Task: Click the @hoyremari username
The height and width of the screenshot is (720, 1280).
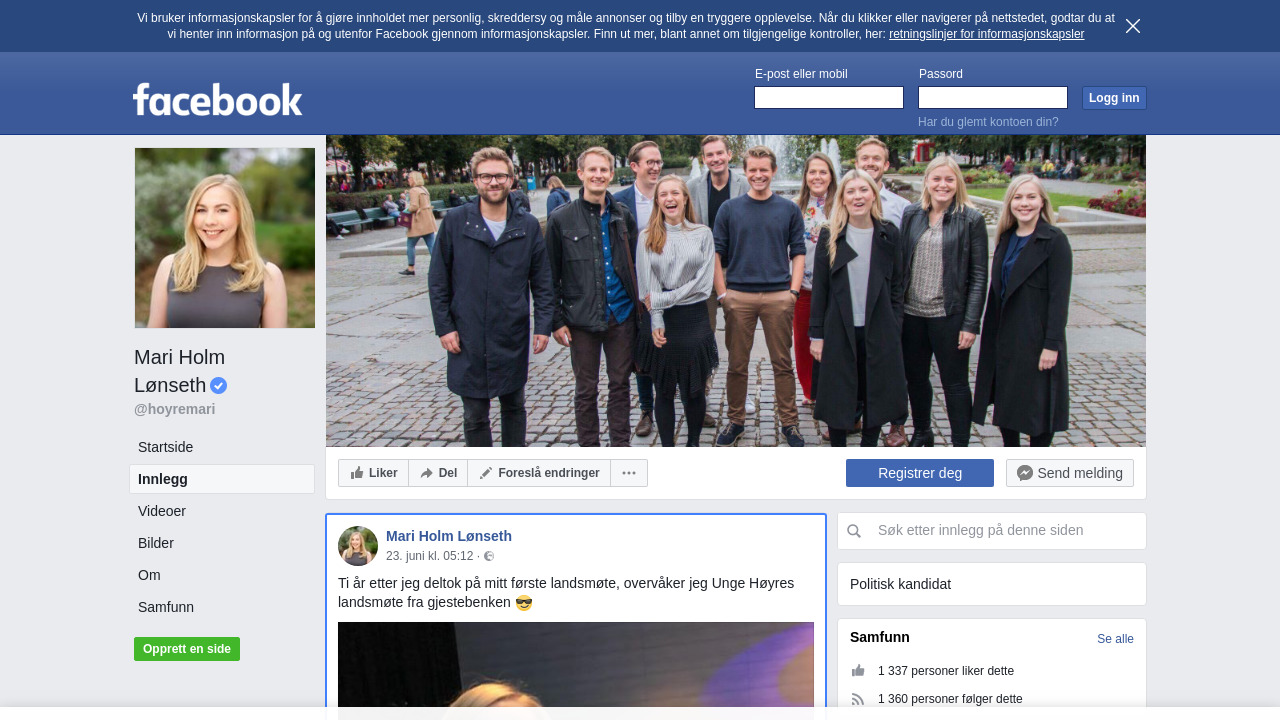Action: click(175, 409)
